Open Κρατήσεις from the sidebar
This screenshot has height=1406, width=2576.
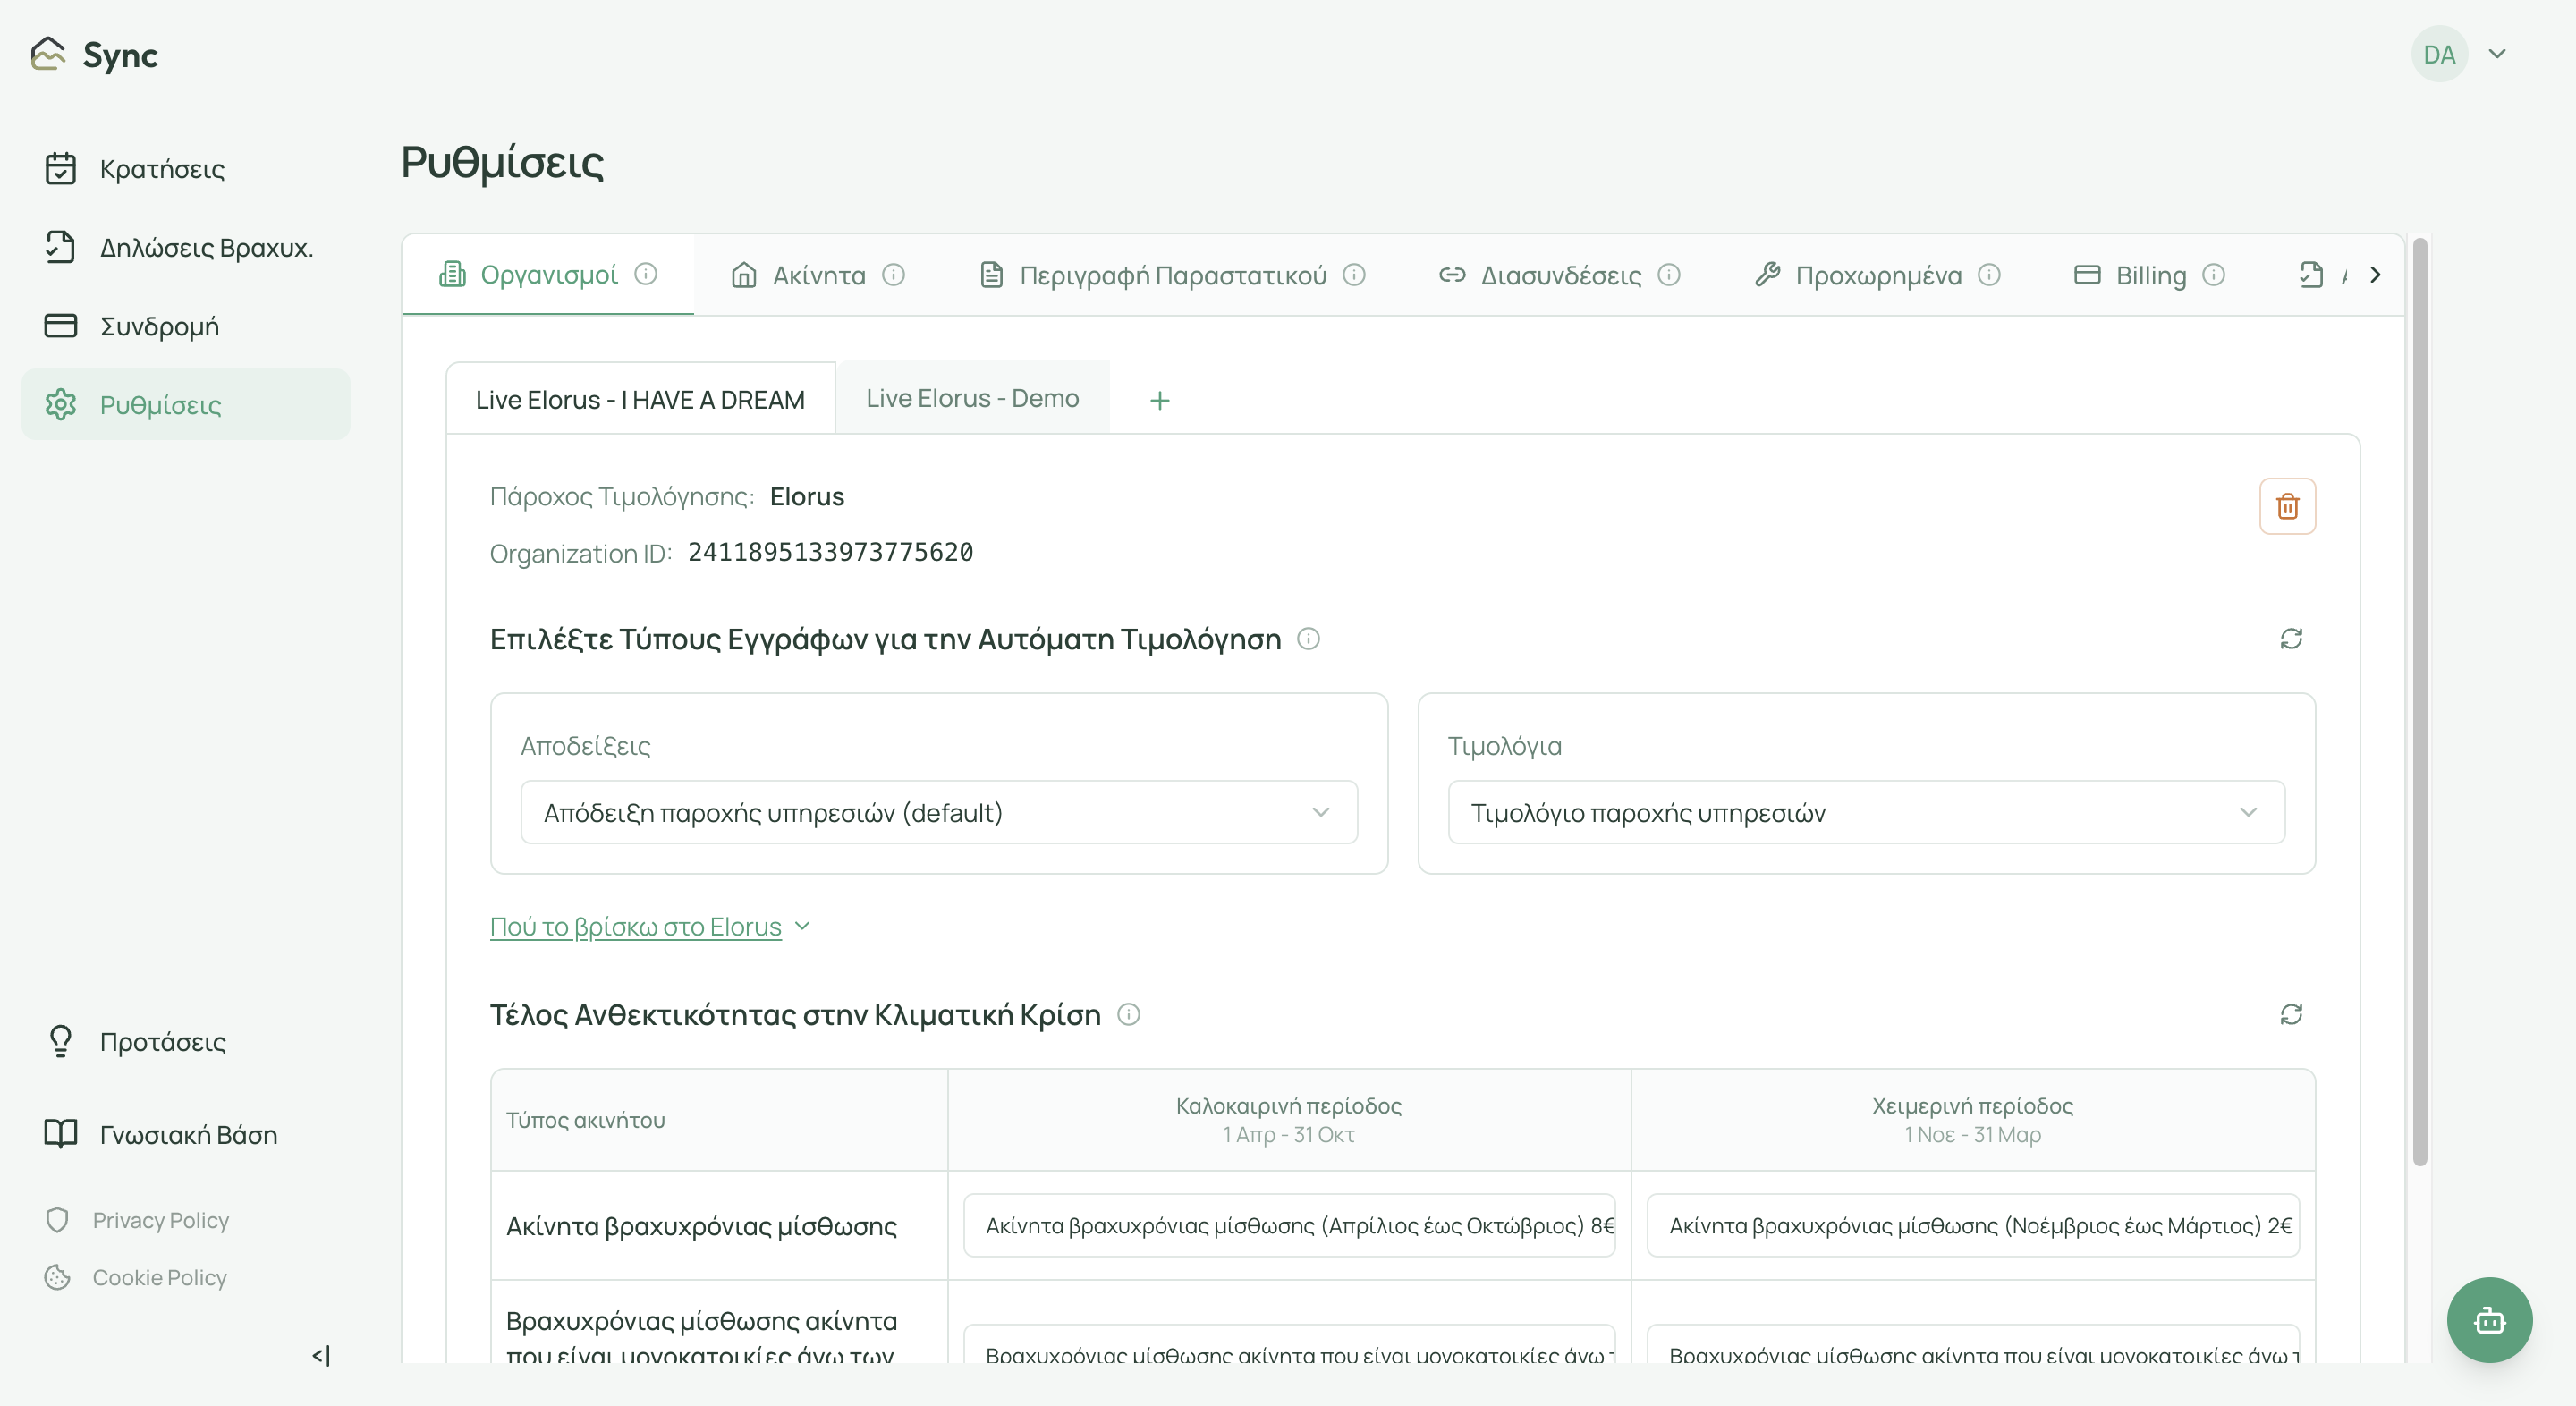click(x=185, y=168)
